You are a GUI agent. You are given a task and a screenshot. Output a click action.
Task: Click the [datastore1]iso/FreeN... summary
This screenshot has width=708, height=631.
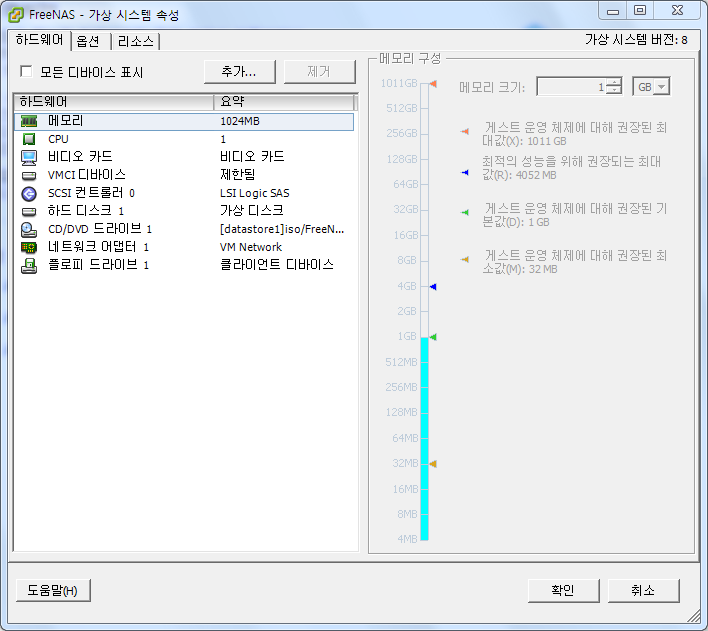pyautogui.click(x=282, y=229)
